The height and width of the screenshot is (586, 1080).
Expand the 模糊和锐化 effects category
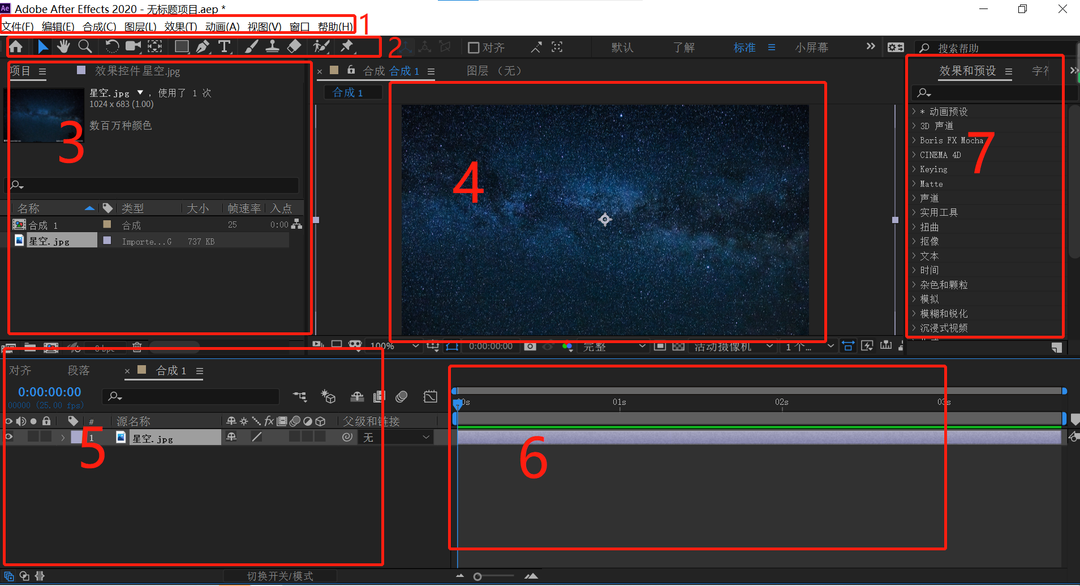(914, 314)
